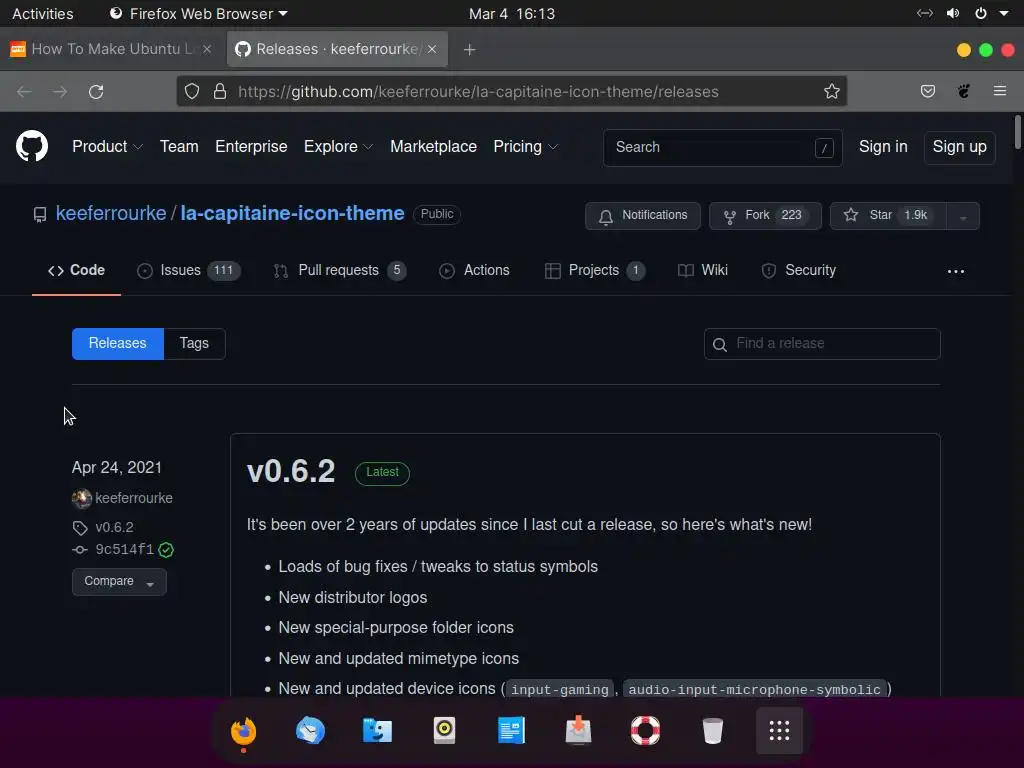
Task: Open the Firefox Web Browser app menu
Action: [x=199, y=14]
